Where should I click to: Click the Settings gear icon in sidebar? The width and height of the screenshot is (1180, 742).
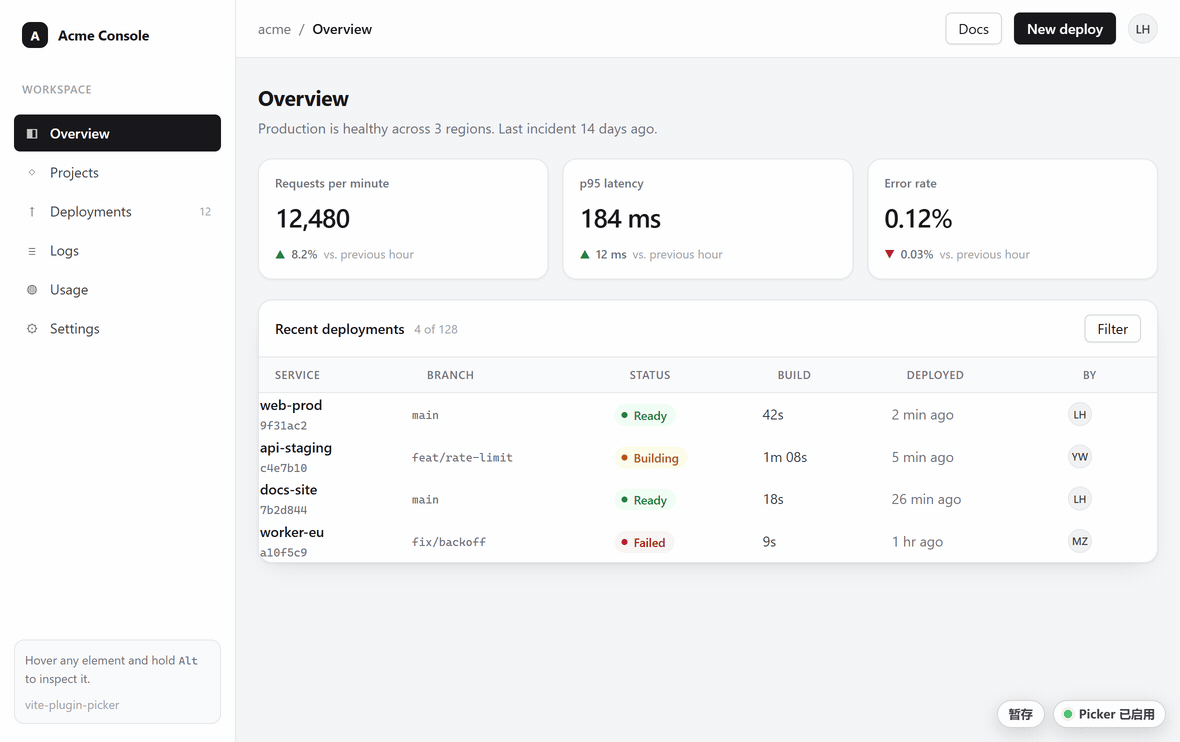[x=32, y=329]
